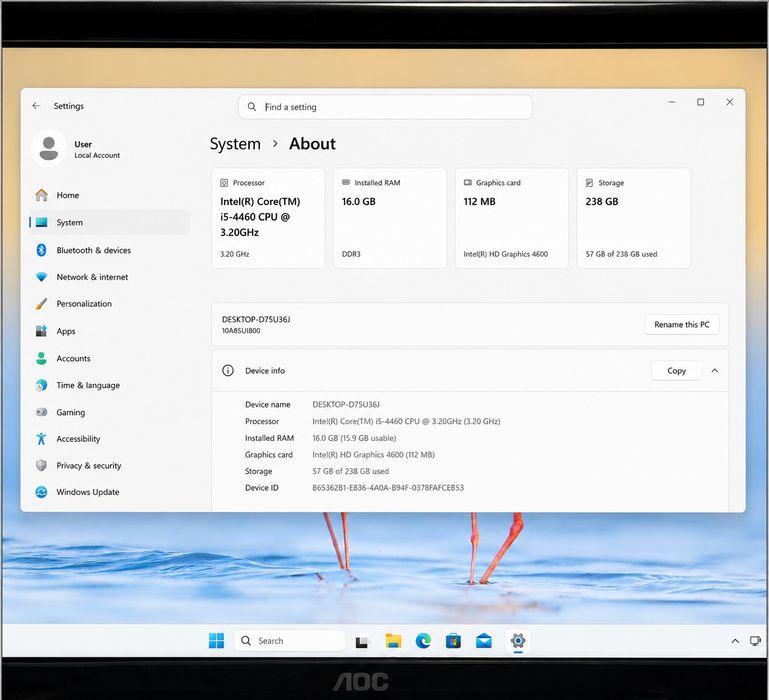
Task: Click System in the breadcrumb
Action: tap(235, 144)
